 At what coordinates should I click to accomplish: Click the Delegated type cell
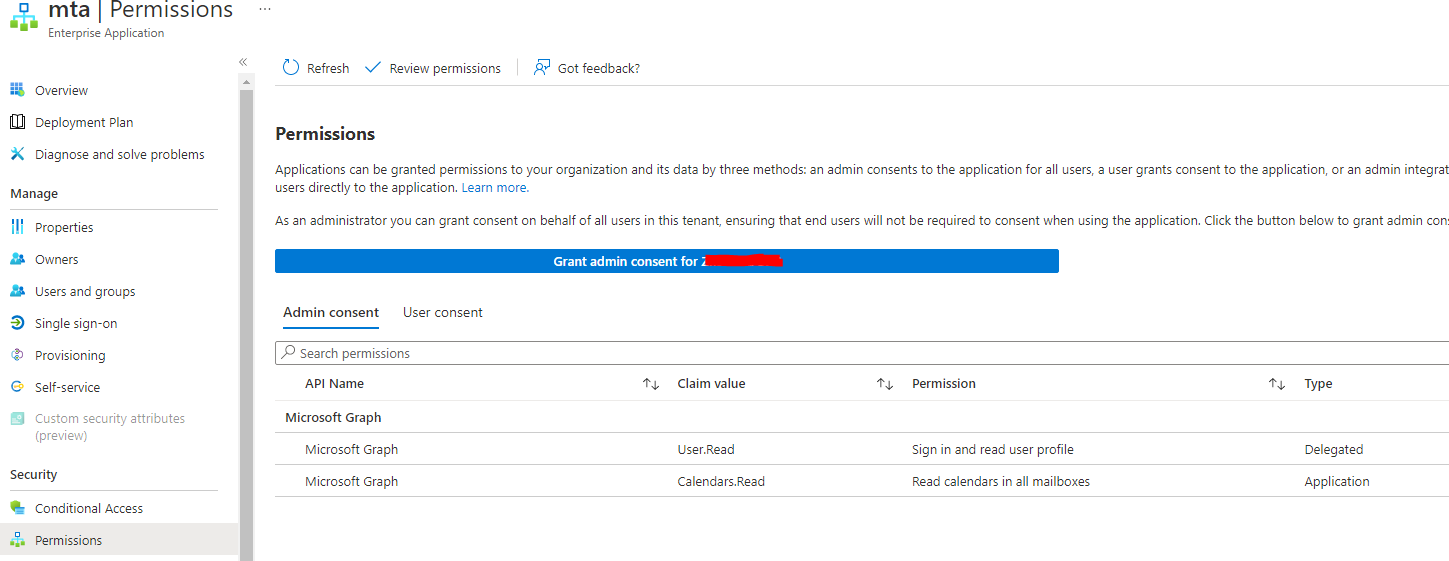click(1333, 449)
